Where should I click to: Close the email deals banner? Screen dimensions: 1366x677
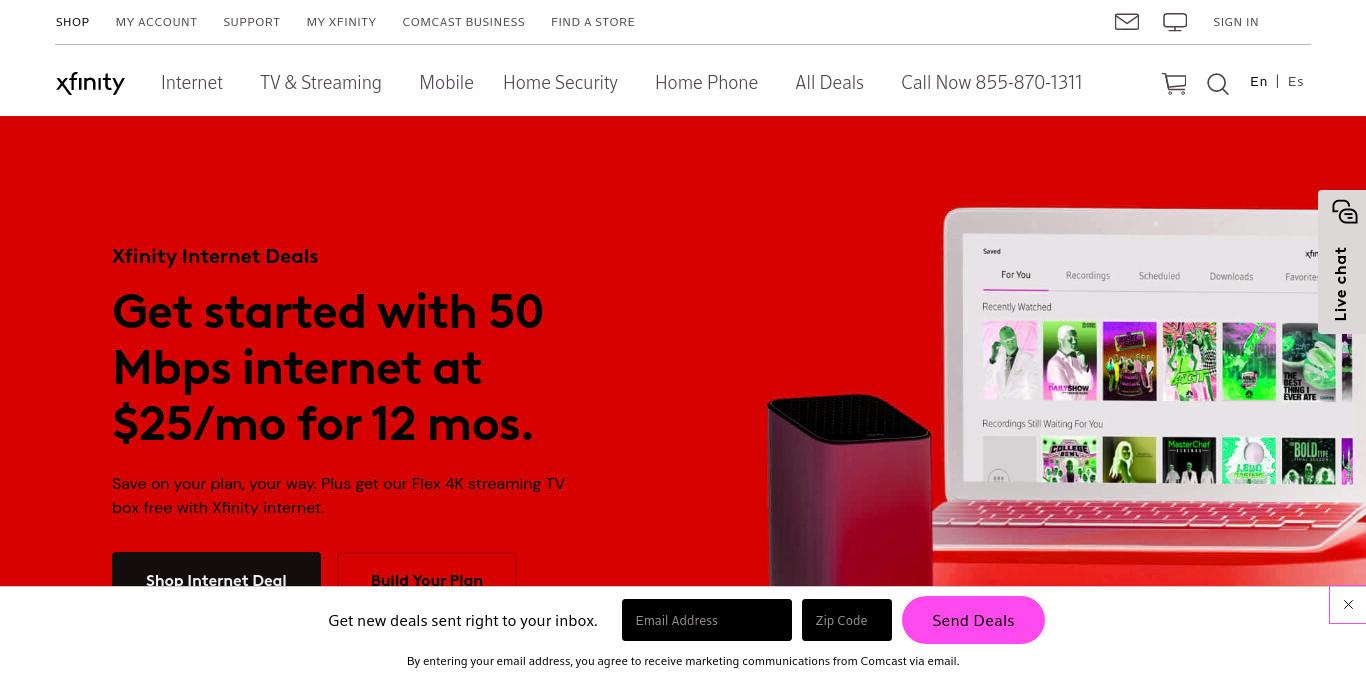pyautogui.click(x=1348, y=605)
